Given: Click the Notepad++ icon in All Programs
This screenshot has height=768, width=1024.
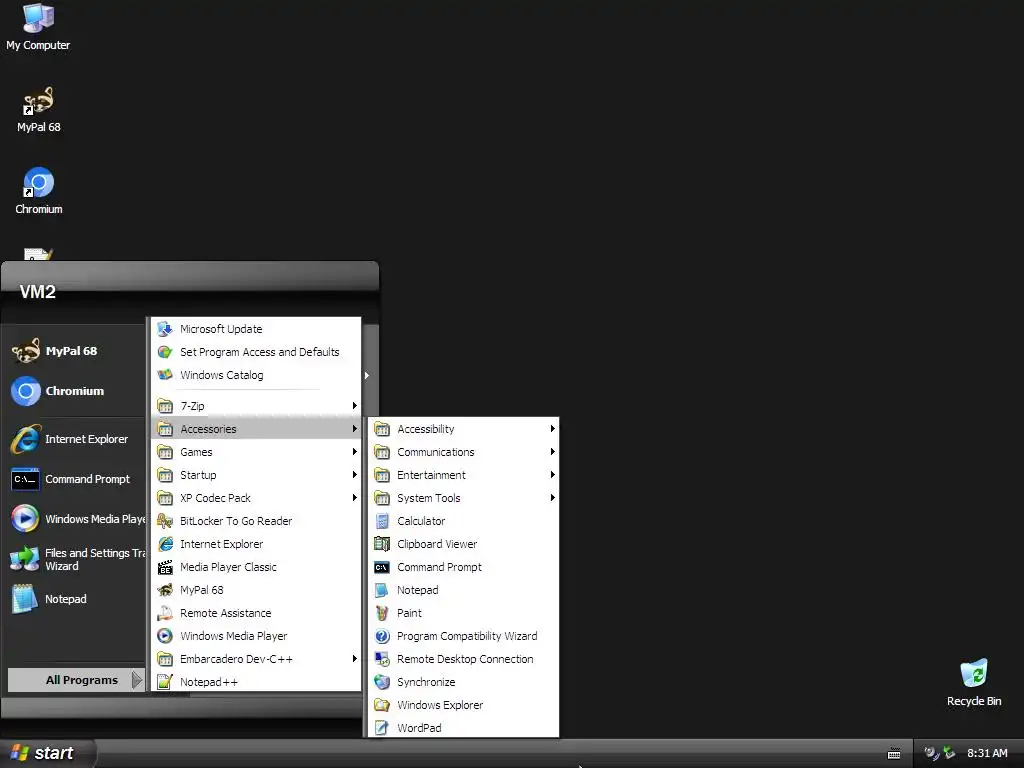Looking at the screenshot, I should click(x=165, y=682).
